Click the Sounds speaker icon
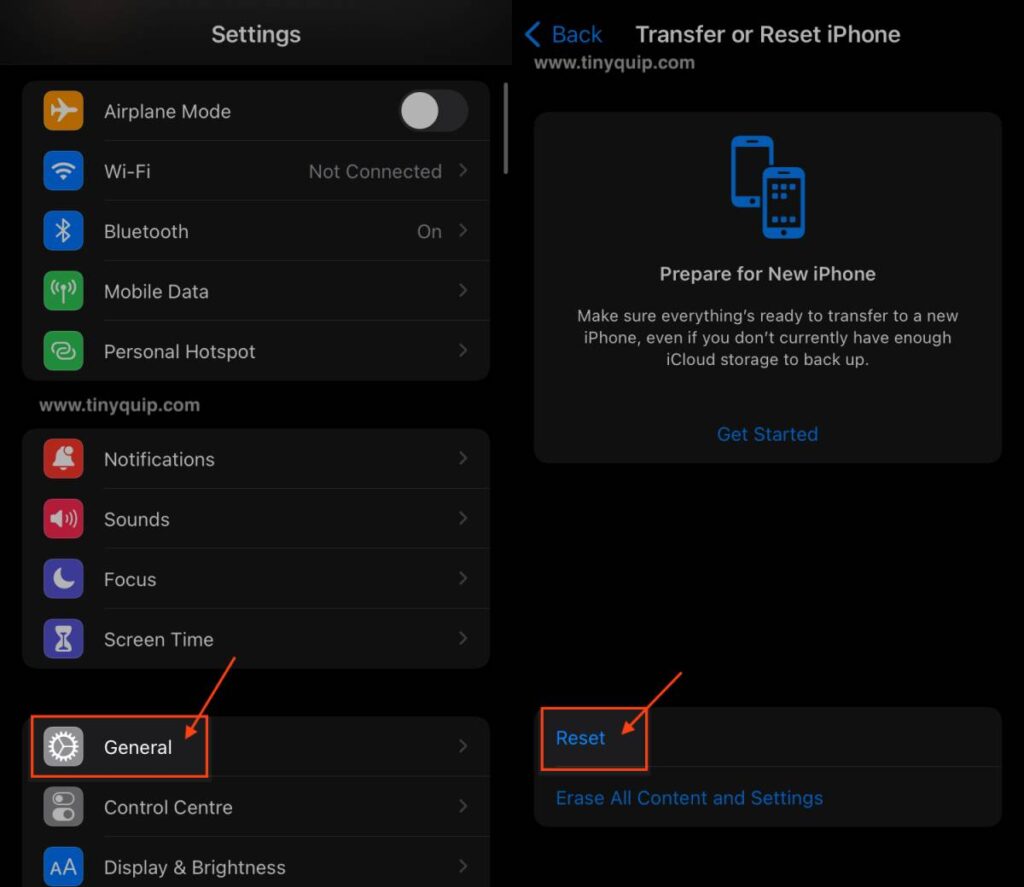 tap(64, 519)
